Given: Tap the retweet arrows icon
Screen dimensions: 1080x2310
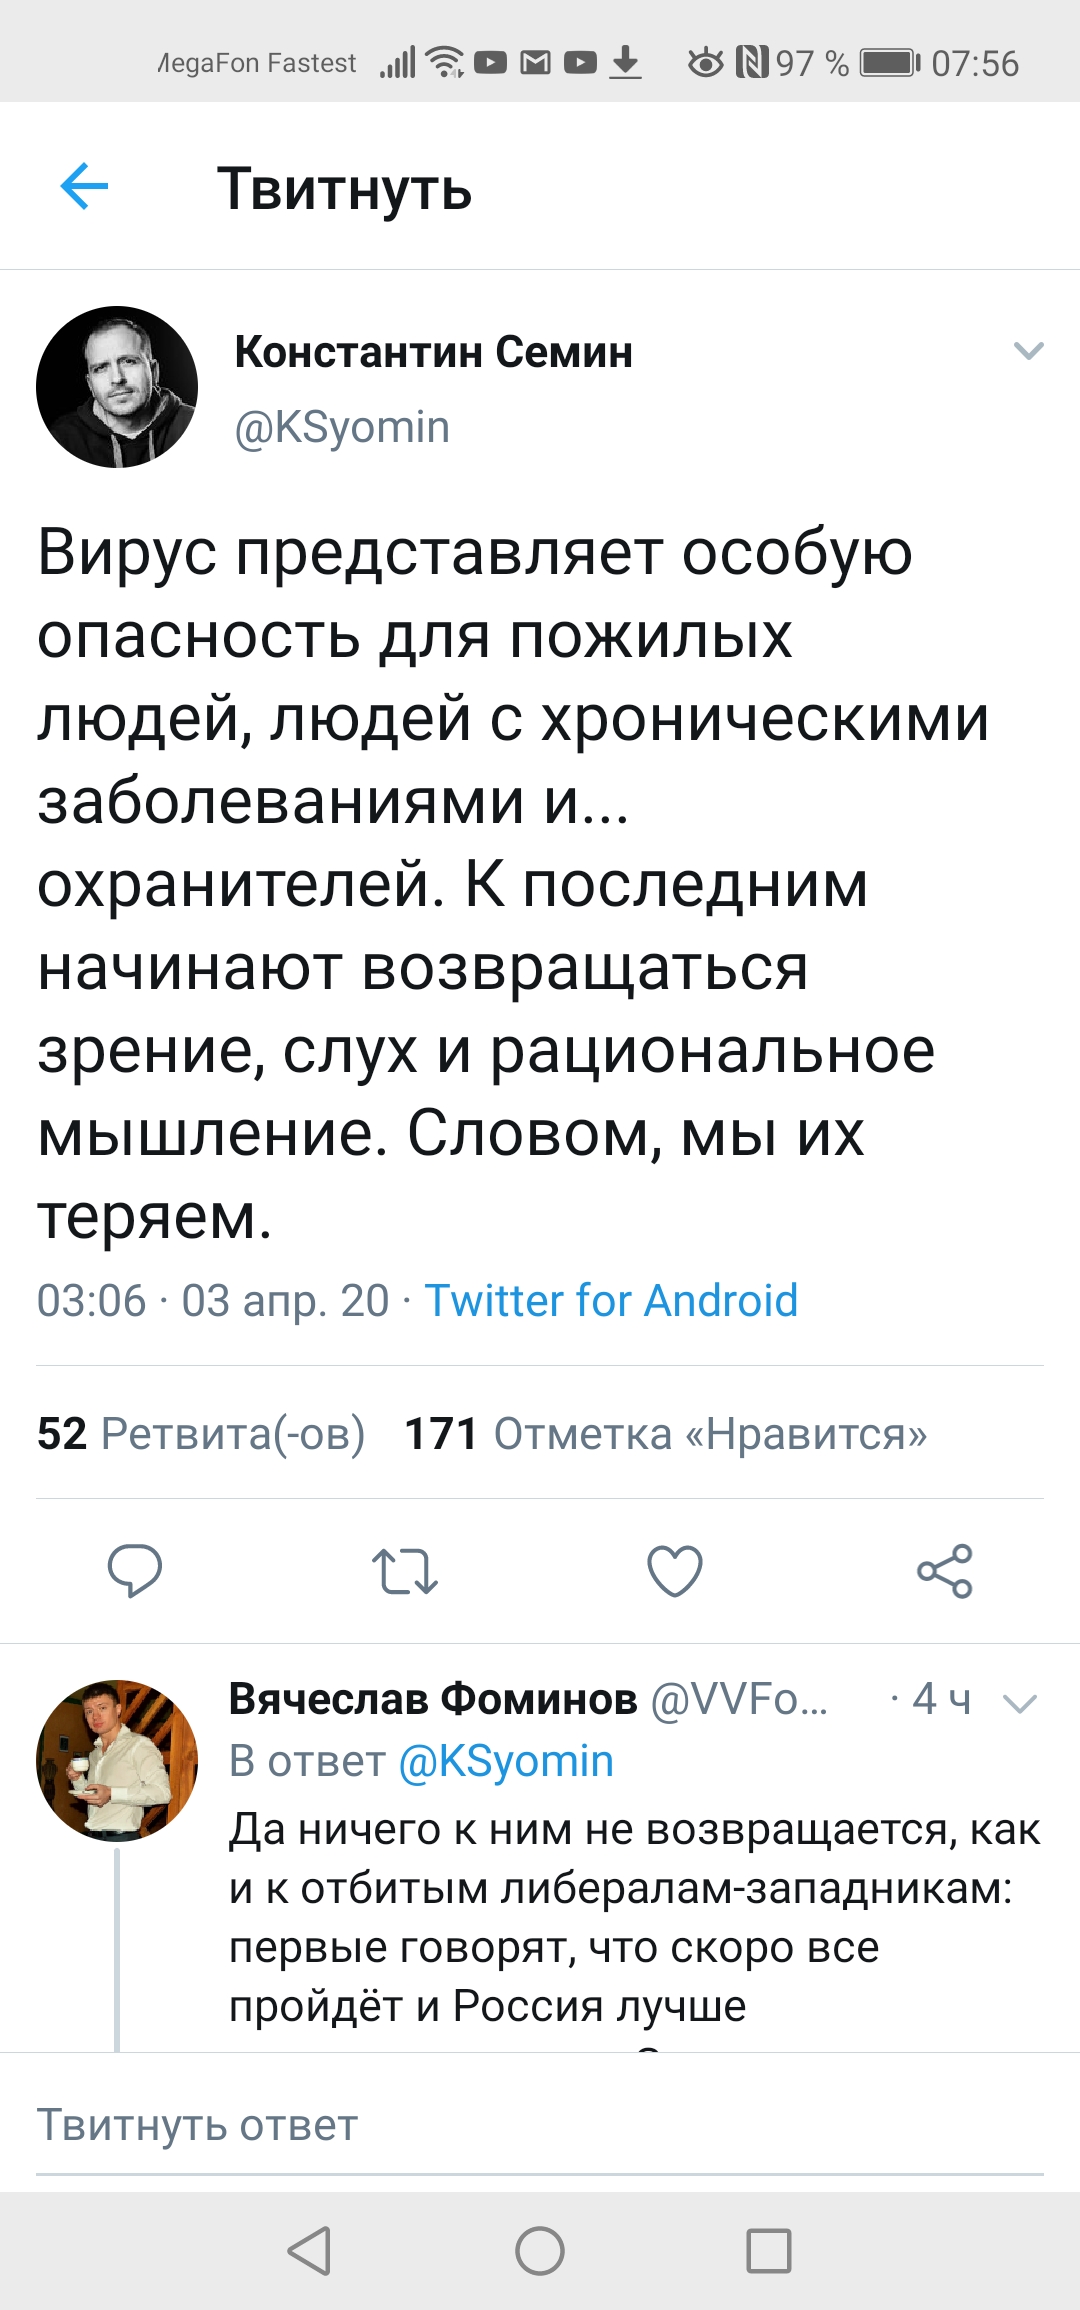Looking at the screenshot, I should coord(405,1570).
